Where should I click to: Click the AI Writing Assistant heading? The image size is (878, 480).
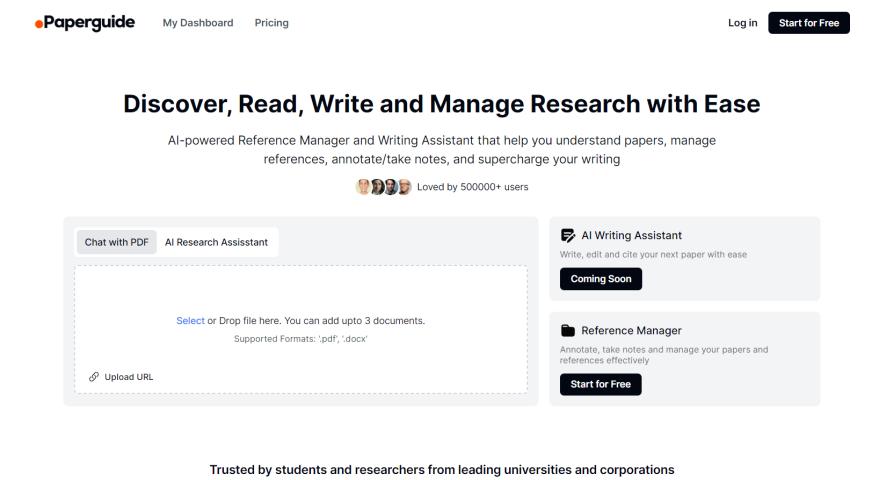coord(631,236)
